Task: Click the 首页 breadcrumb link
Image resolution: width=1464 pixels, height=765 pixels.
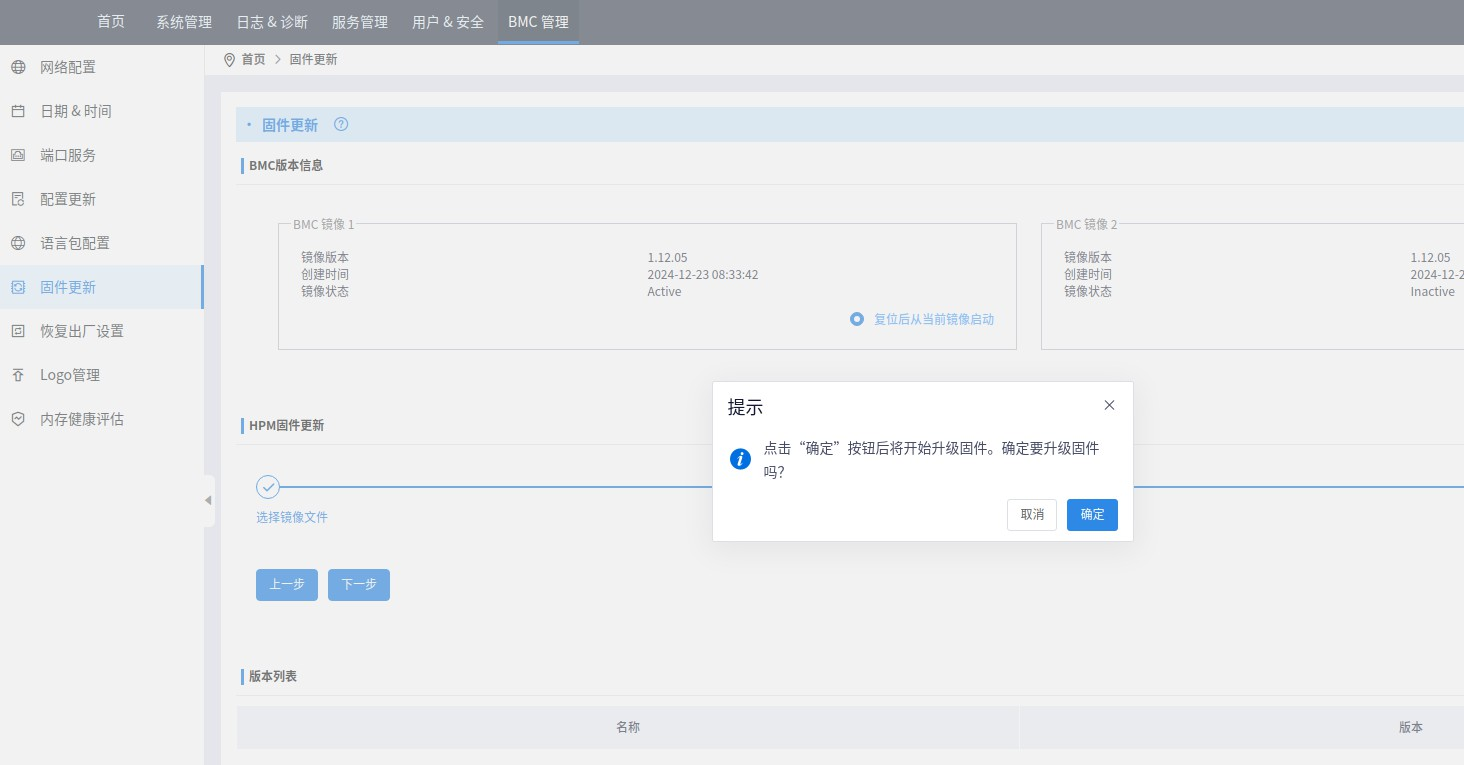Action: pos(254,60)
